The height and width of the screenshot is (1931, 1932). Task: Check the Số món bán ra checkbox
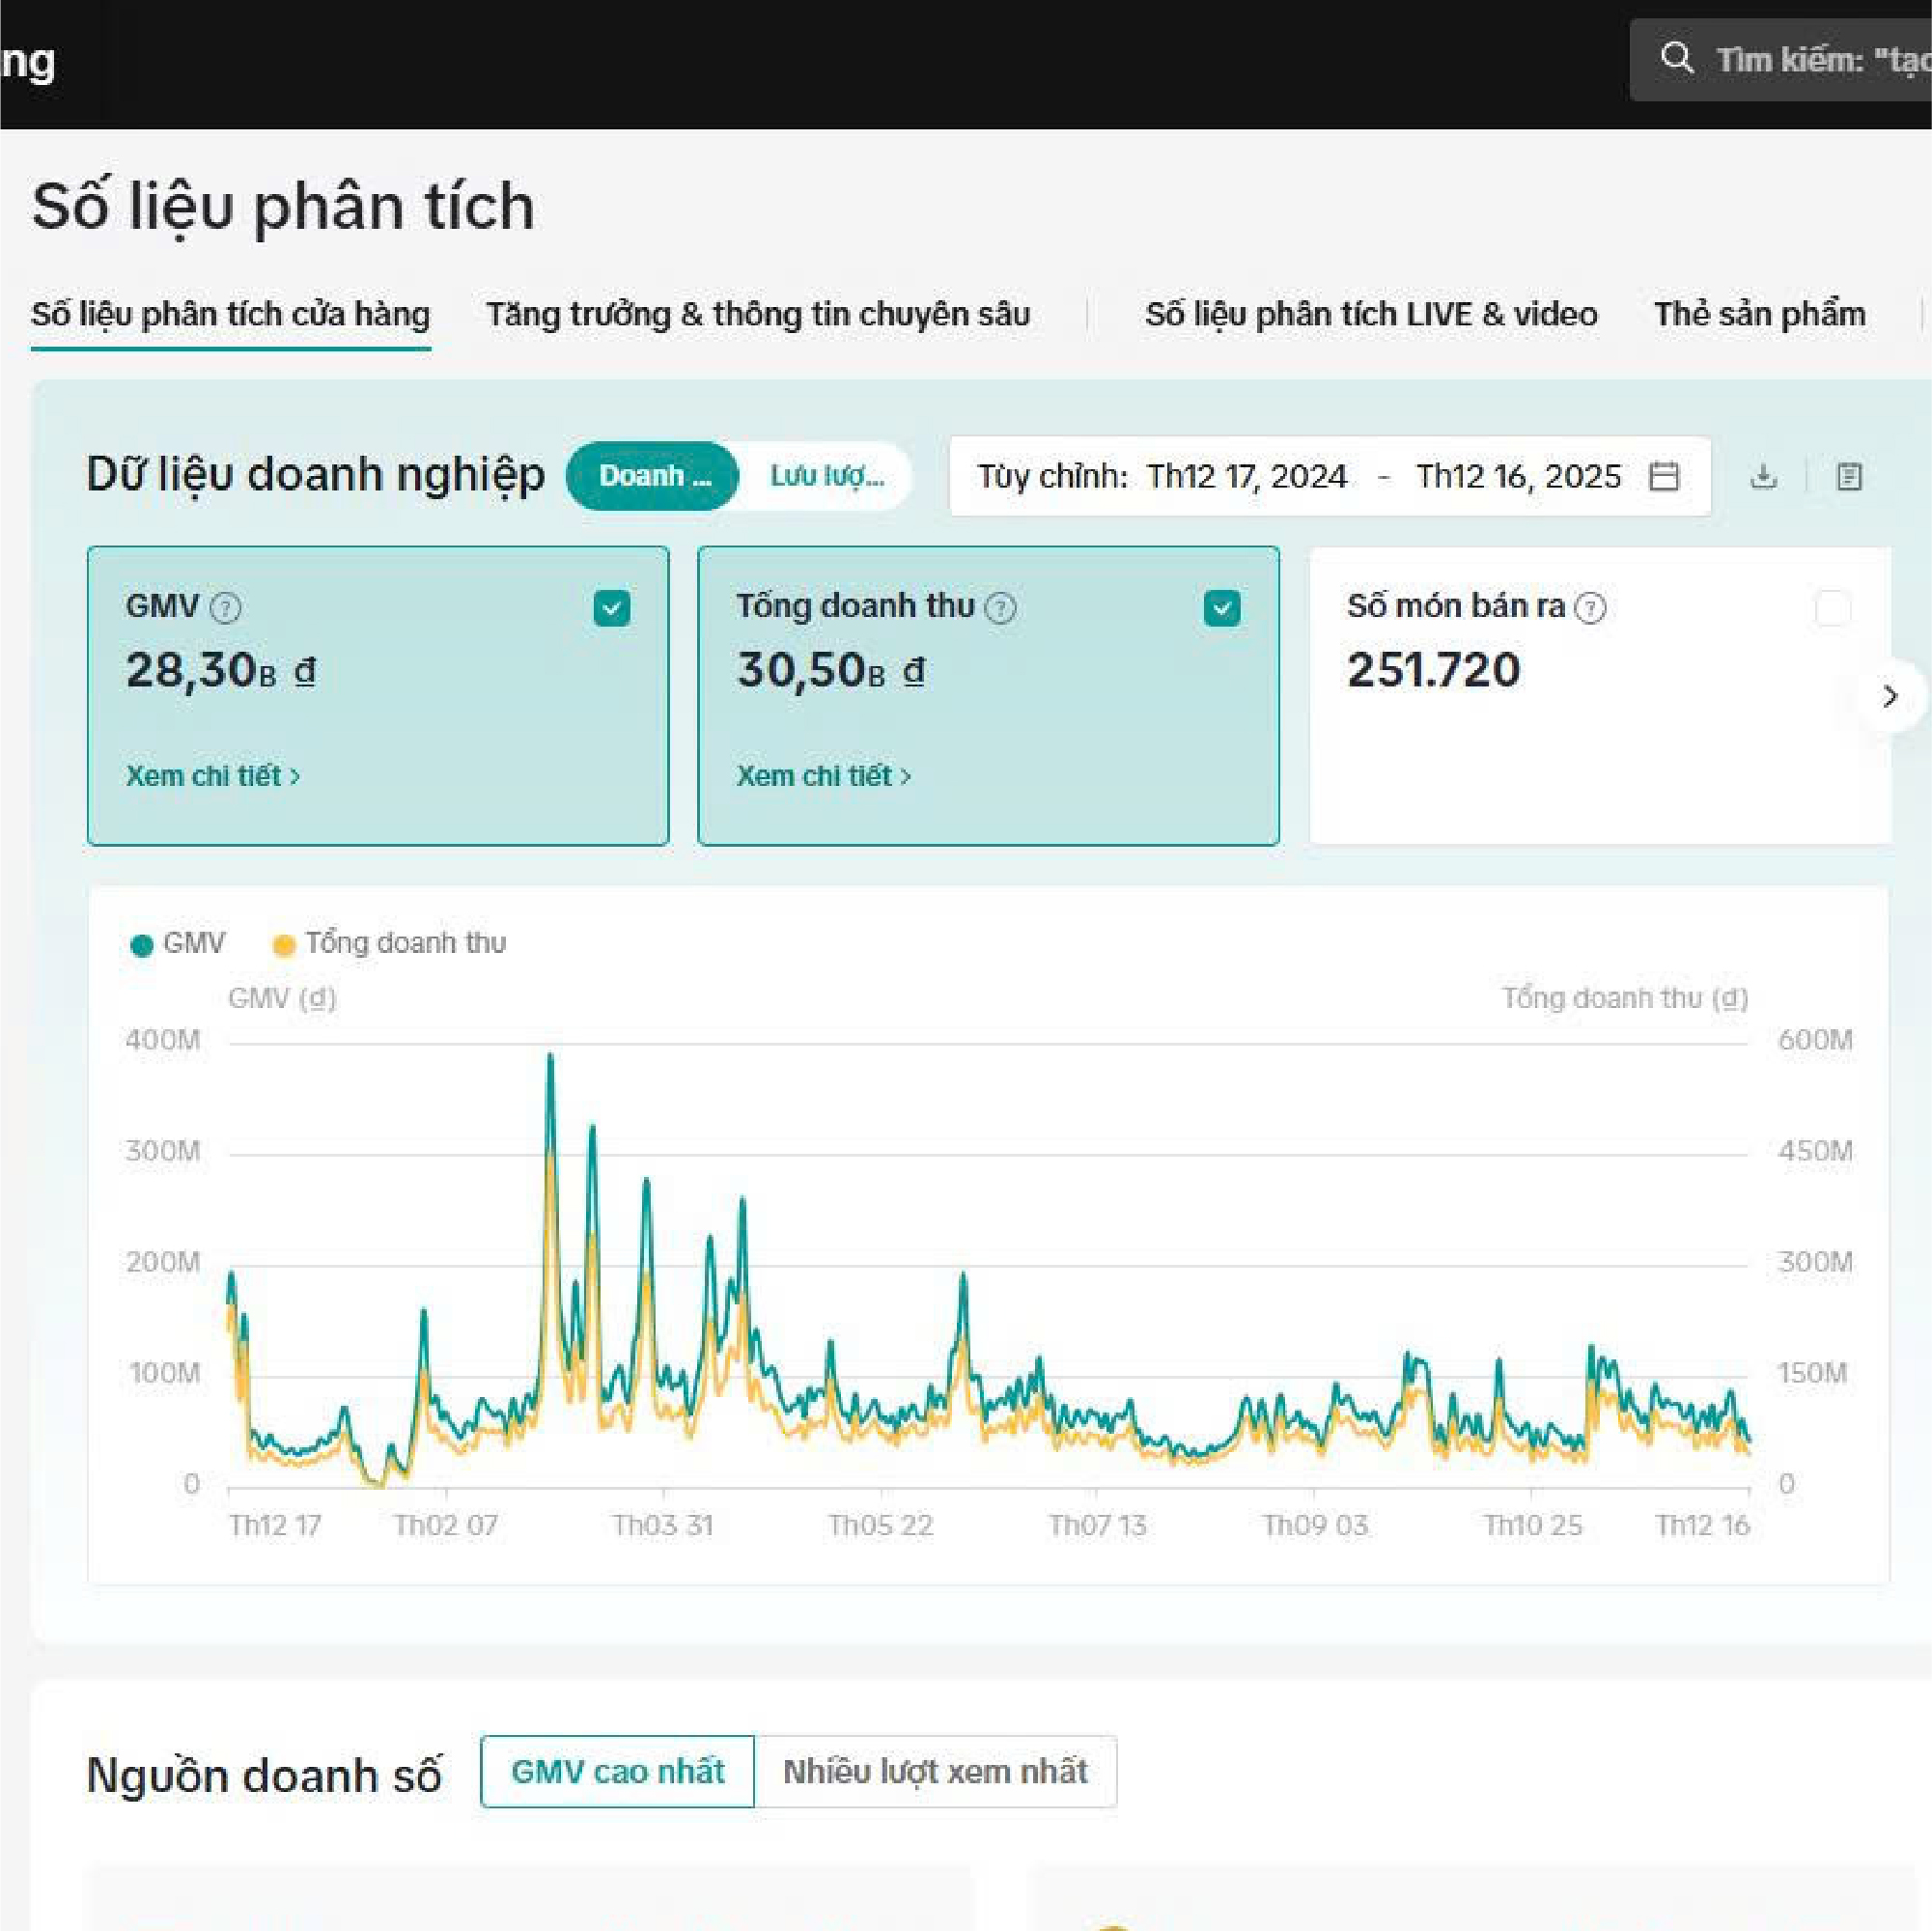[x=1832, y=608]
